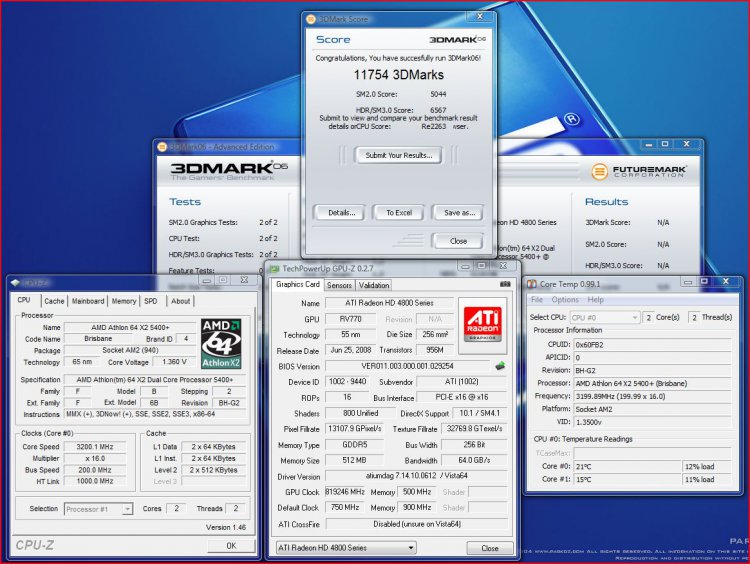The image size is (750, 564).
Task: Click the Core Speed value 3200.1 MHz
Action: [x=95, y=447]
